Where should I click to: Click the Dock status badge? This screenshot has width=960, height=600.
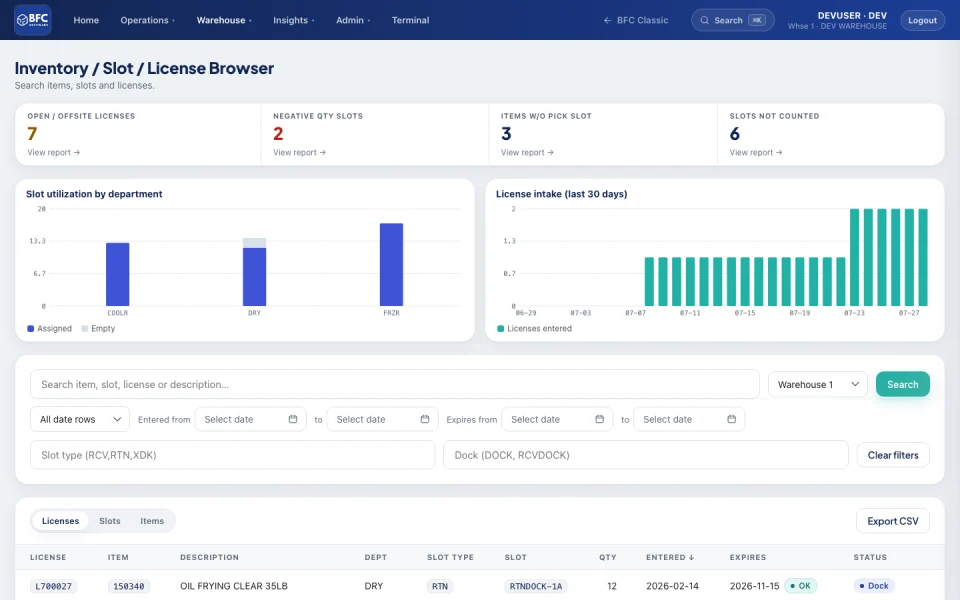874,586
